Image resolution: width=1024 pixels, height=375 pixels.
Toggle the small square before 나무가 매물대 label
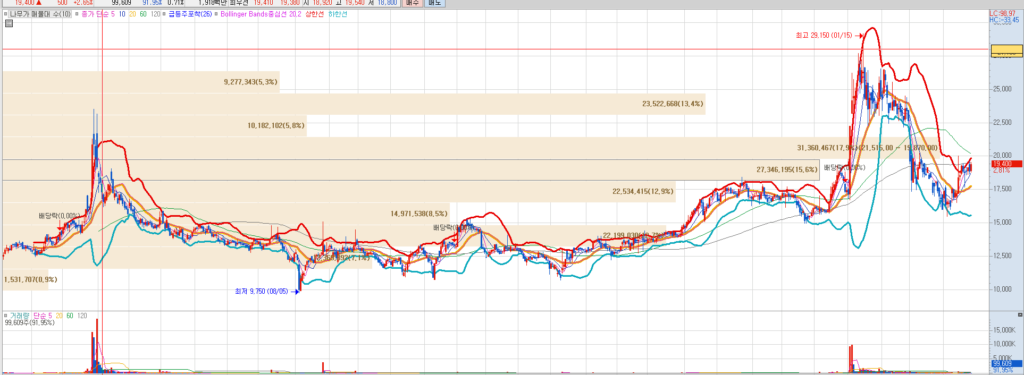pos(6,14)
